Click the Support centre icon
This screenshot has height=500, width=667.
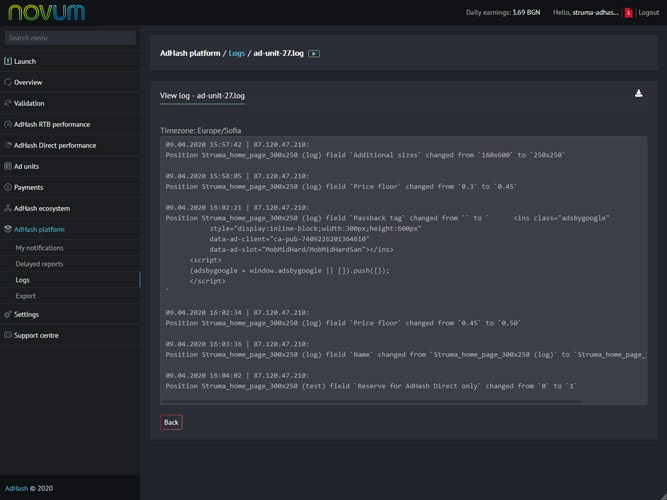pyautogui.click(x=8, y=335)
